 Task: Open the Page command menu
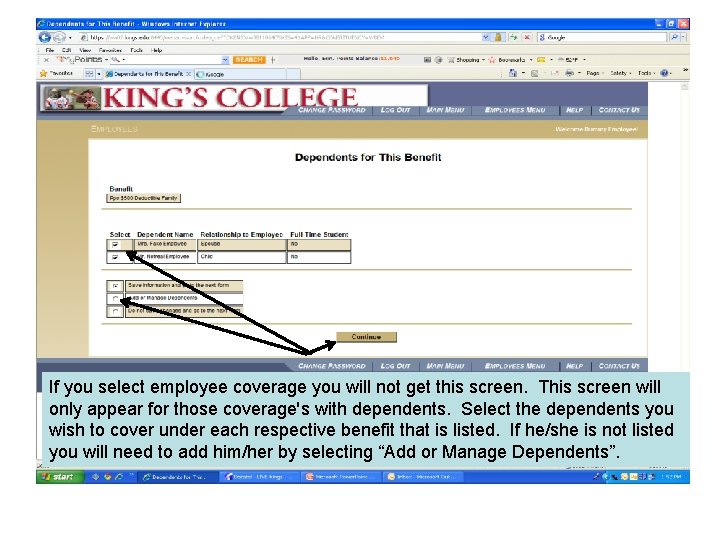tap(595, 73)
